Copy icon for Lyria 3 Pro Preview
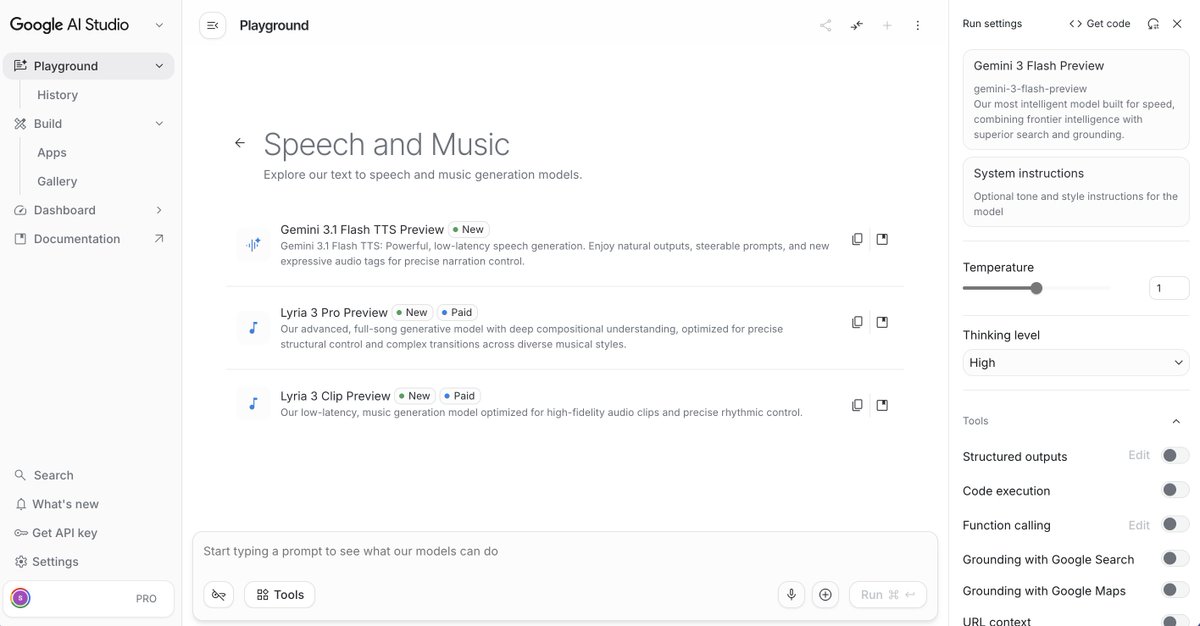This screenshot has height=626, width=1200. coord(857,322)
